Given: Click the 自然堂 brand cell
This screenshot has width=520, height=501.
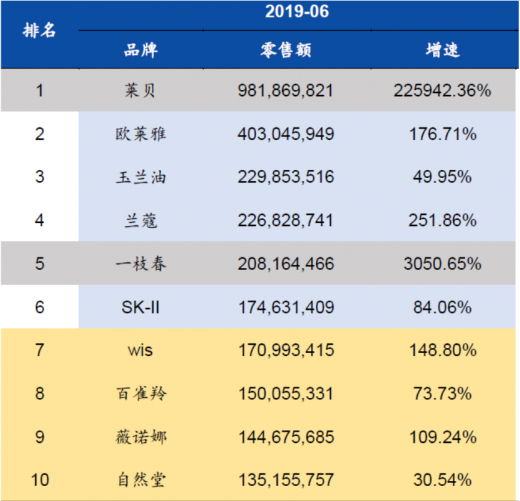Looking at the screenshot, I should pos(141,480).
